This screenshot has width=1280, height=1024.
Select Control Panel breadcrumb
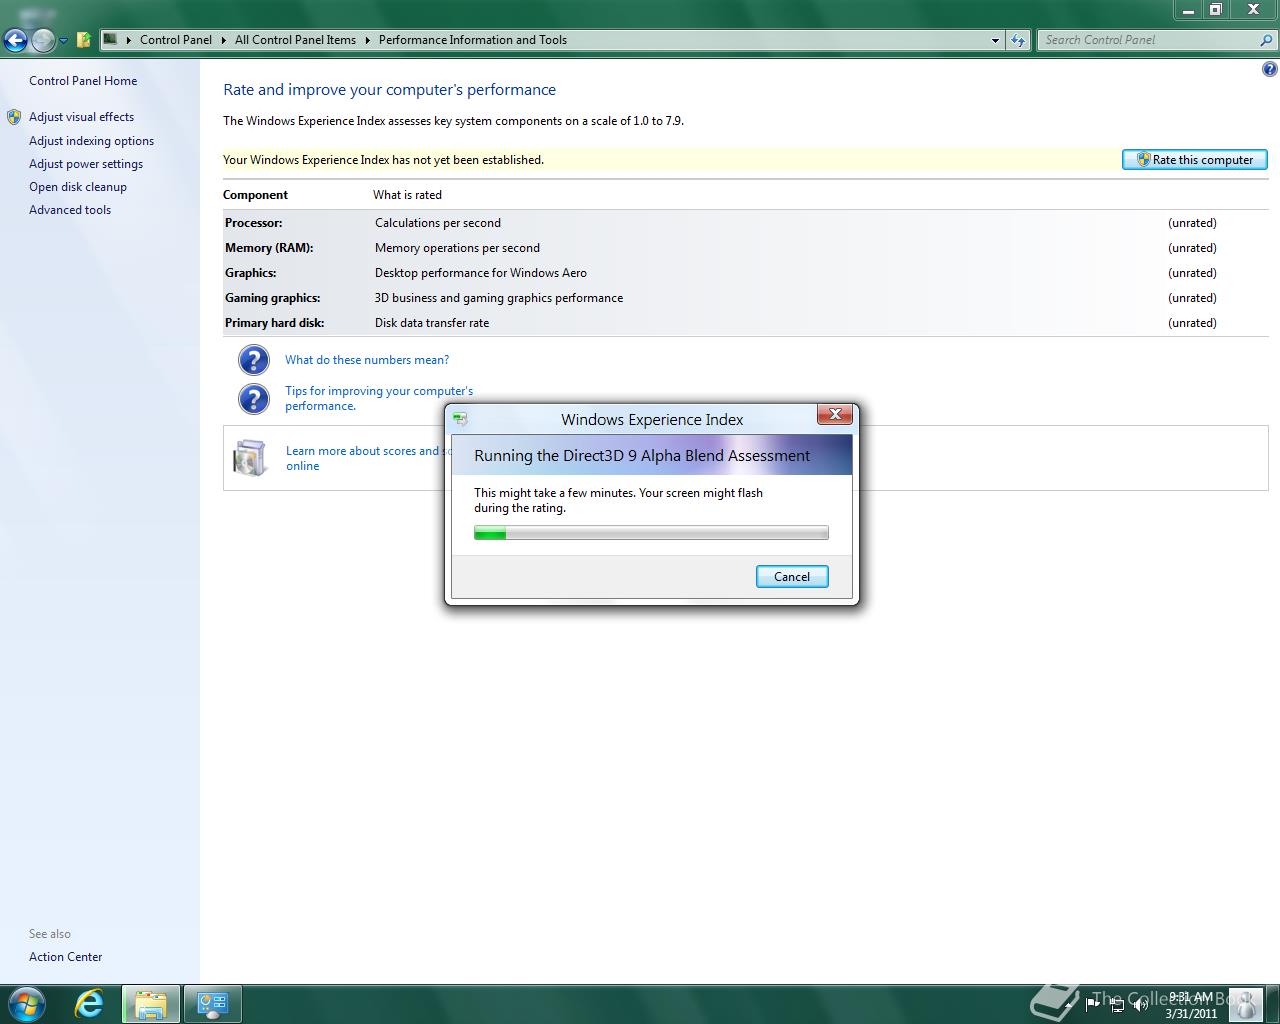[176, 40]
